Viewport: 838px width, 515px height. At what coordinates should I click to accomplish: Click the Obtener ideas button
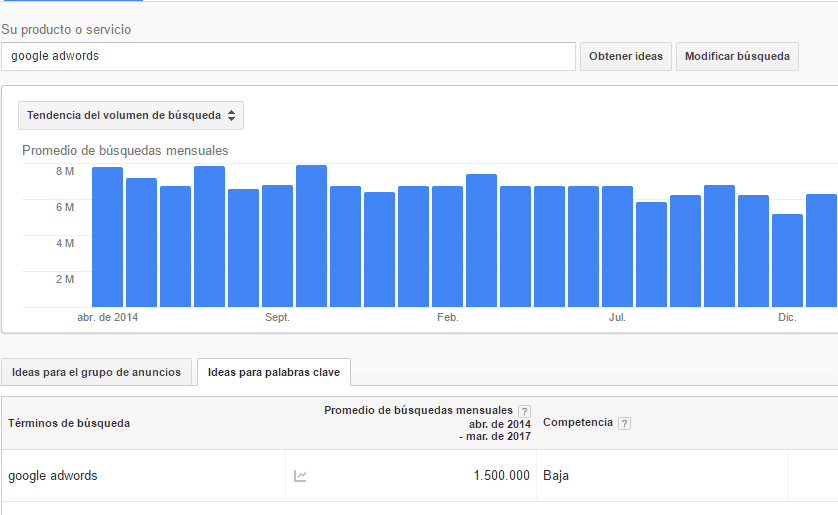[x=626, y=57]
